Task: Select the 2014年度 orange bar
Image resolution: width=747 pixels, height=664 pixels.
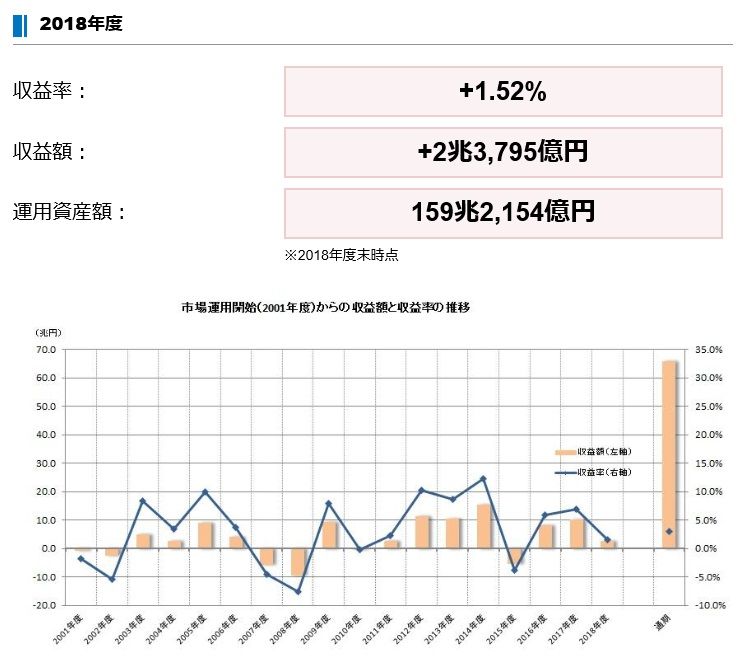Action: coord(483,526)
